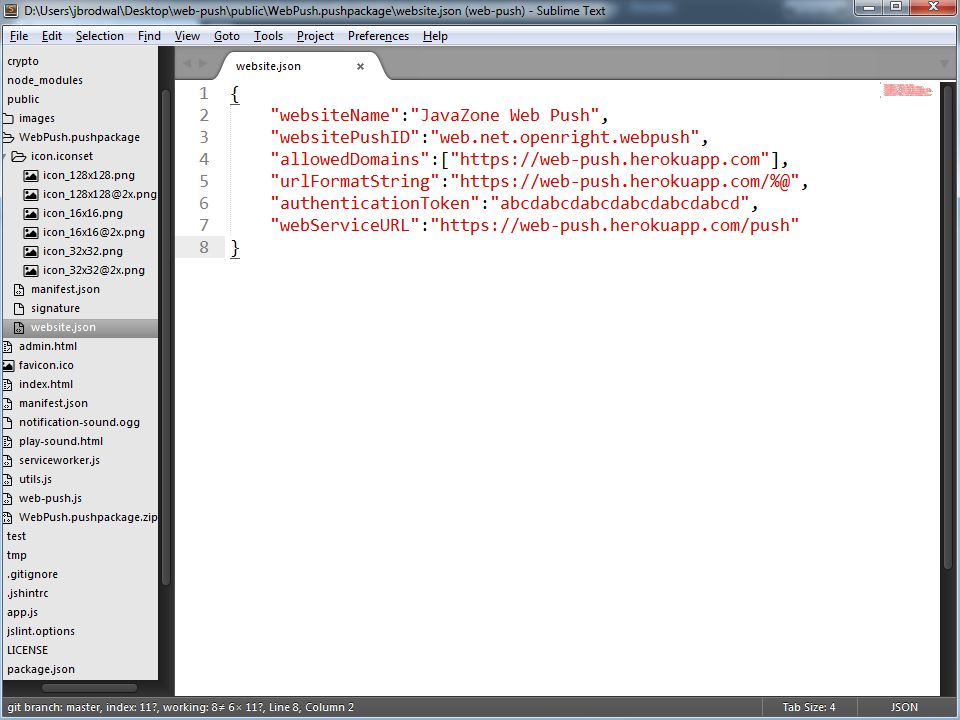Open node_modules folder in sidebar
Screen dimensions: 960x720
point(45,80)
